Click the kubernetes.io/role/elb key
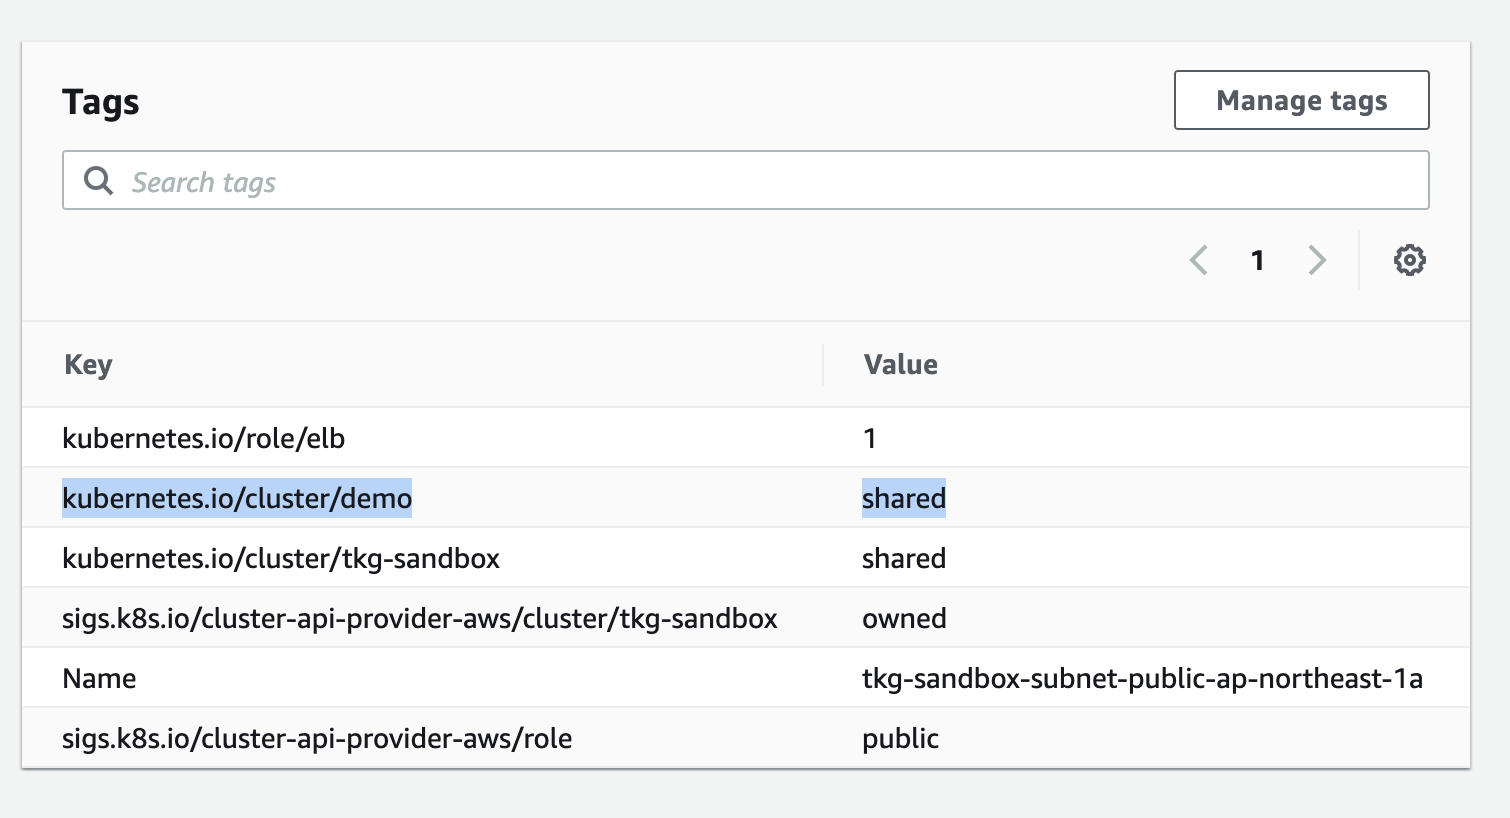 pyautogui.click(x=203, y=438)
